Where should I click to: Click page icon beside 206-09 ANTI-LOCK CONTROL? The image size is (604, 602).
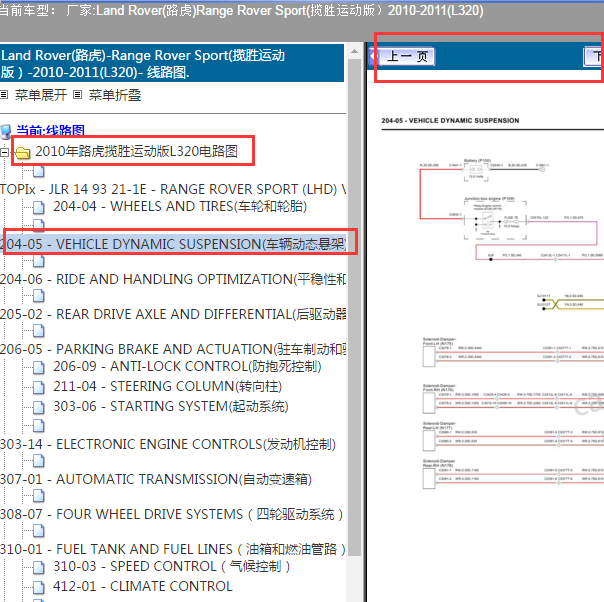(x=39, y=367)
